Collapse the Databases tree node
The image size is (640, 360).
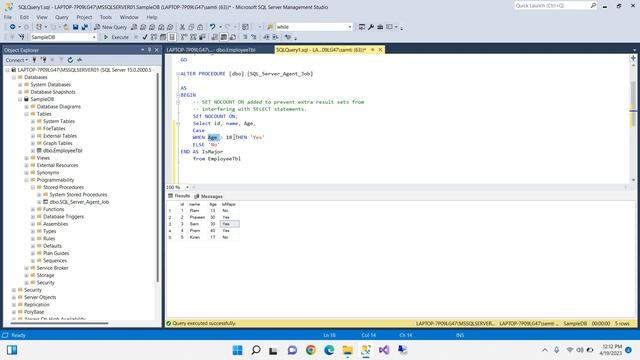14,77
